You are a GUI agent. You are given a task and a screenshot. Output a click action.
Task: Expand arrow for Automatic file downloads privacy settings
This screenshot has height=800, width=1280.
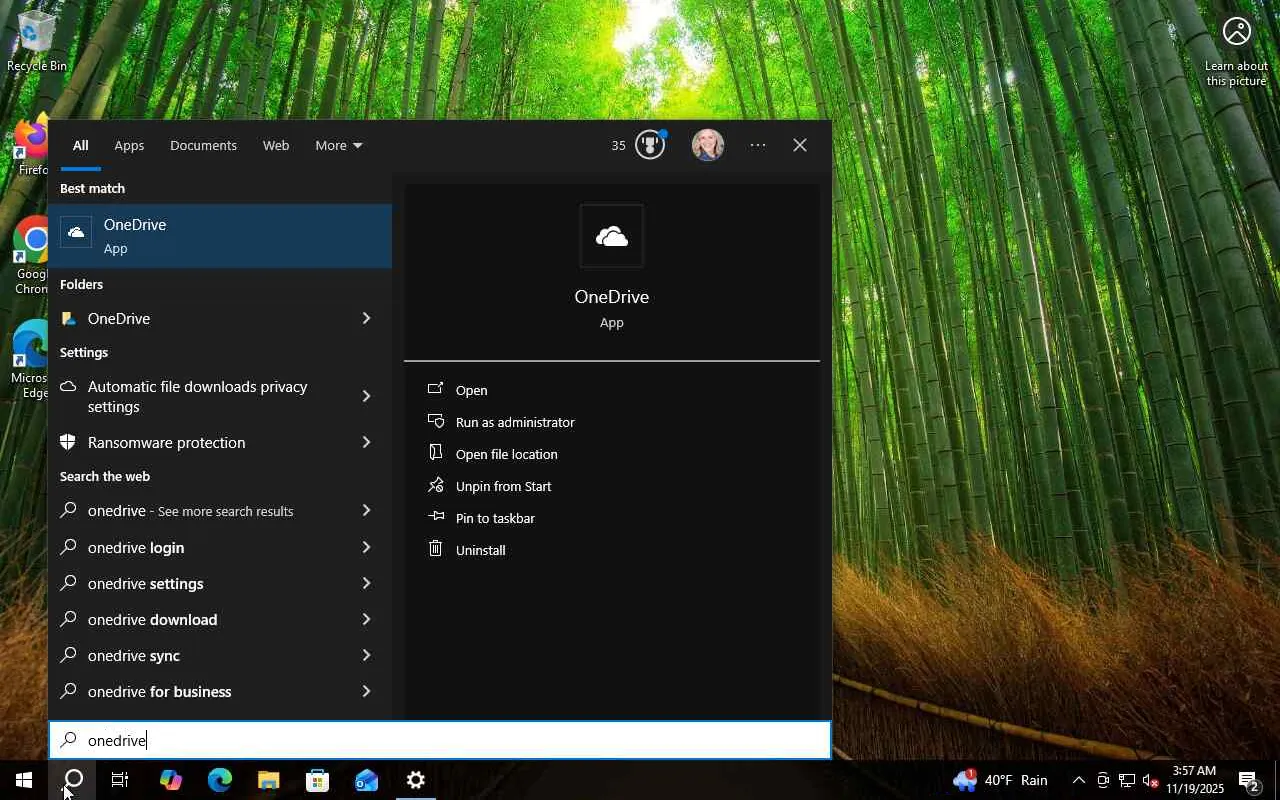click(367, 397)
